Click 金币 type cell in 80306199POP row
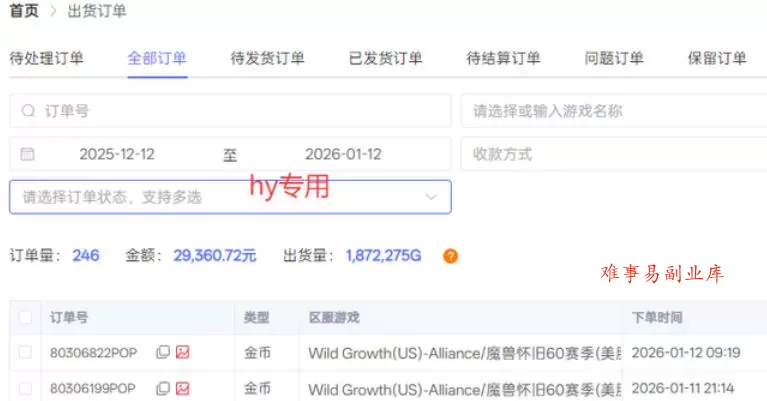The image size is (767, 401). click(x=257, y=389)
